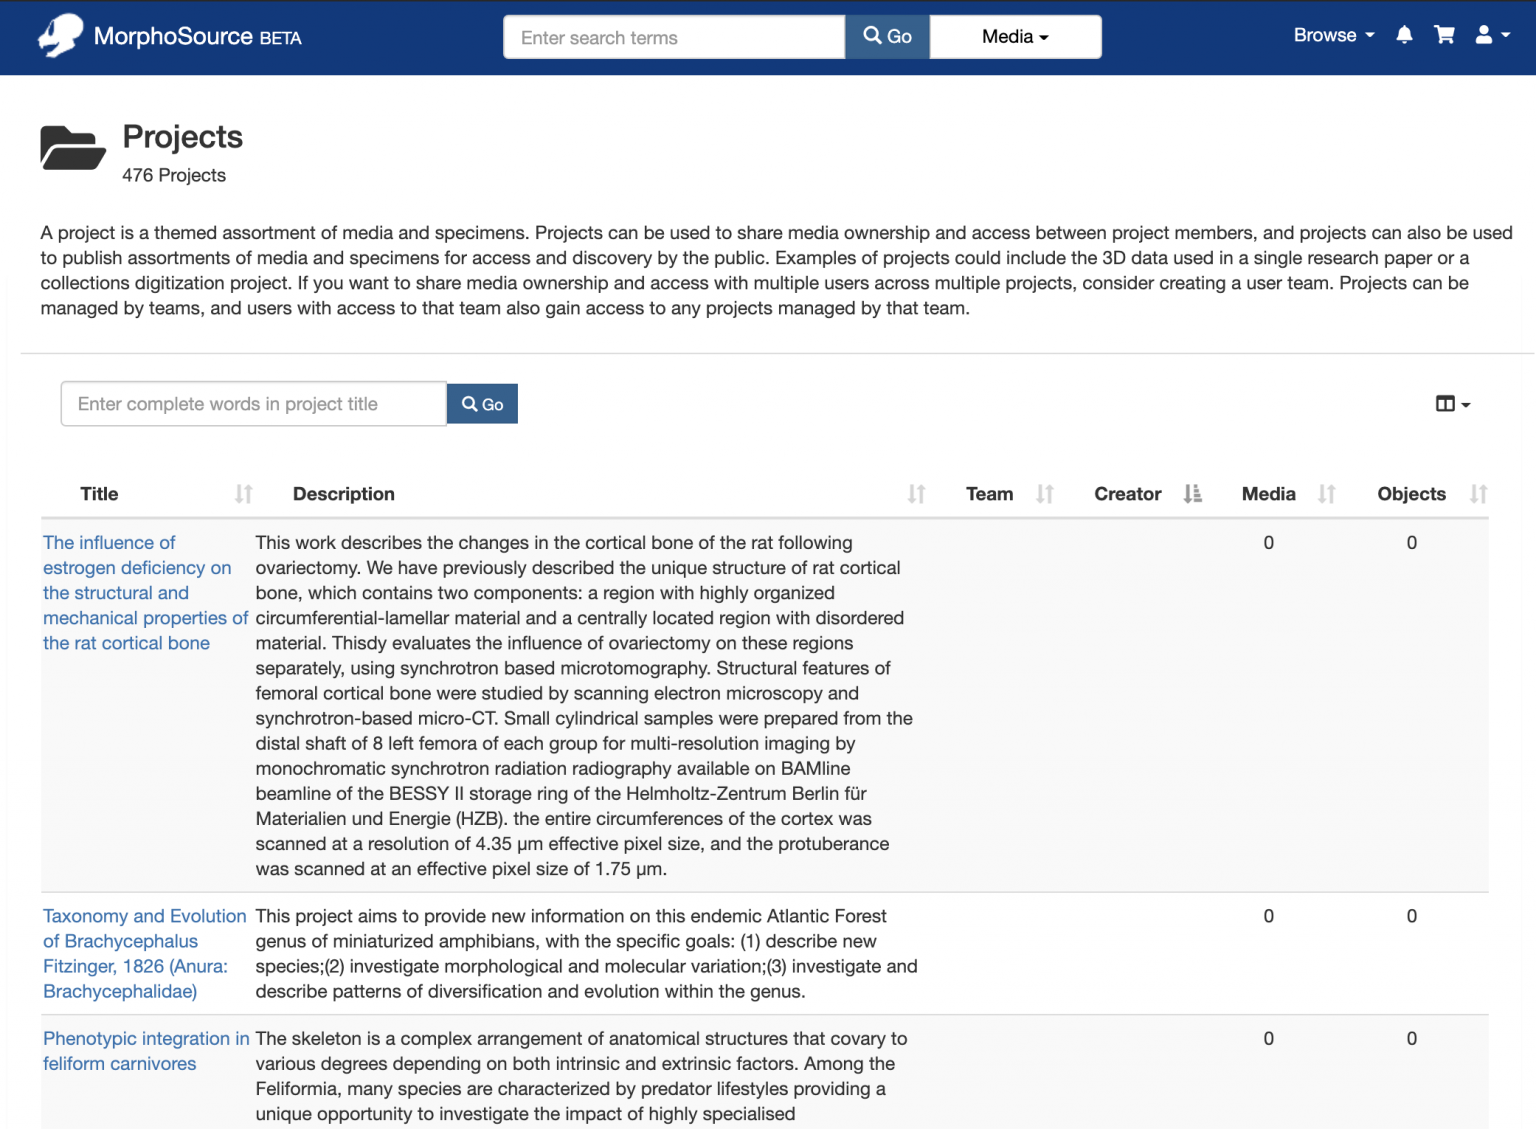Expand the Browse navigation dropdown
1536x1129 pixels.
pyautogui.click(x=1333, y=35)
